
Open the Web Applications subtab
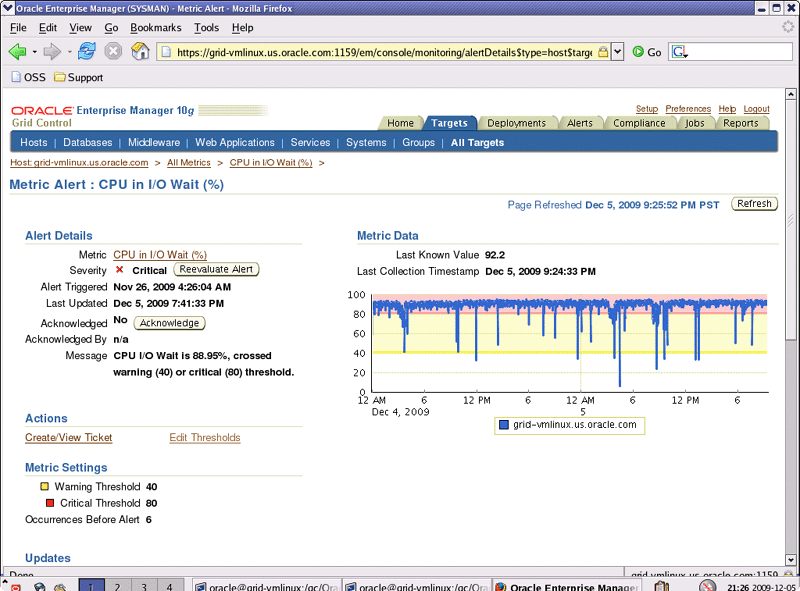pos(235,142)
